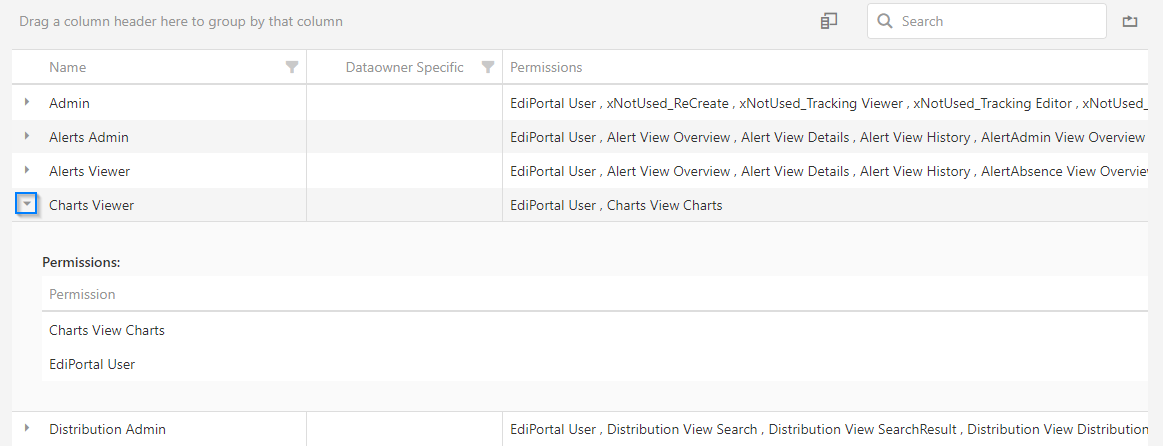Screen dimensions: 1163x446
Task: Expand the Alerts Admin row
Action: click(x=27, y=136)
